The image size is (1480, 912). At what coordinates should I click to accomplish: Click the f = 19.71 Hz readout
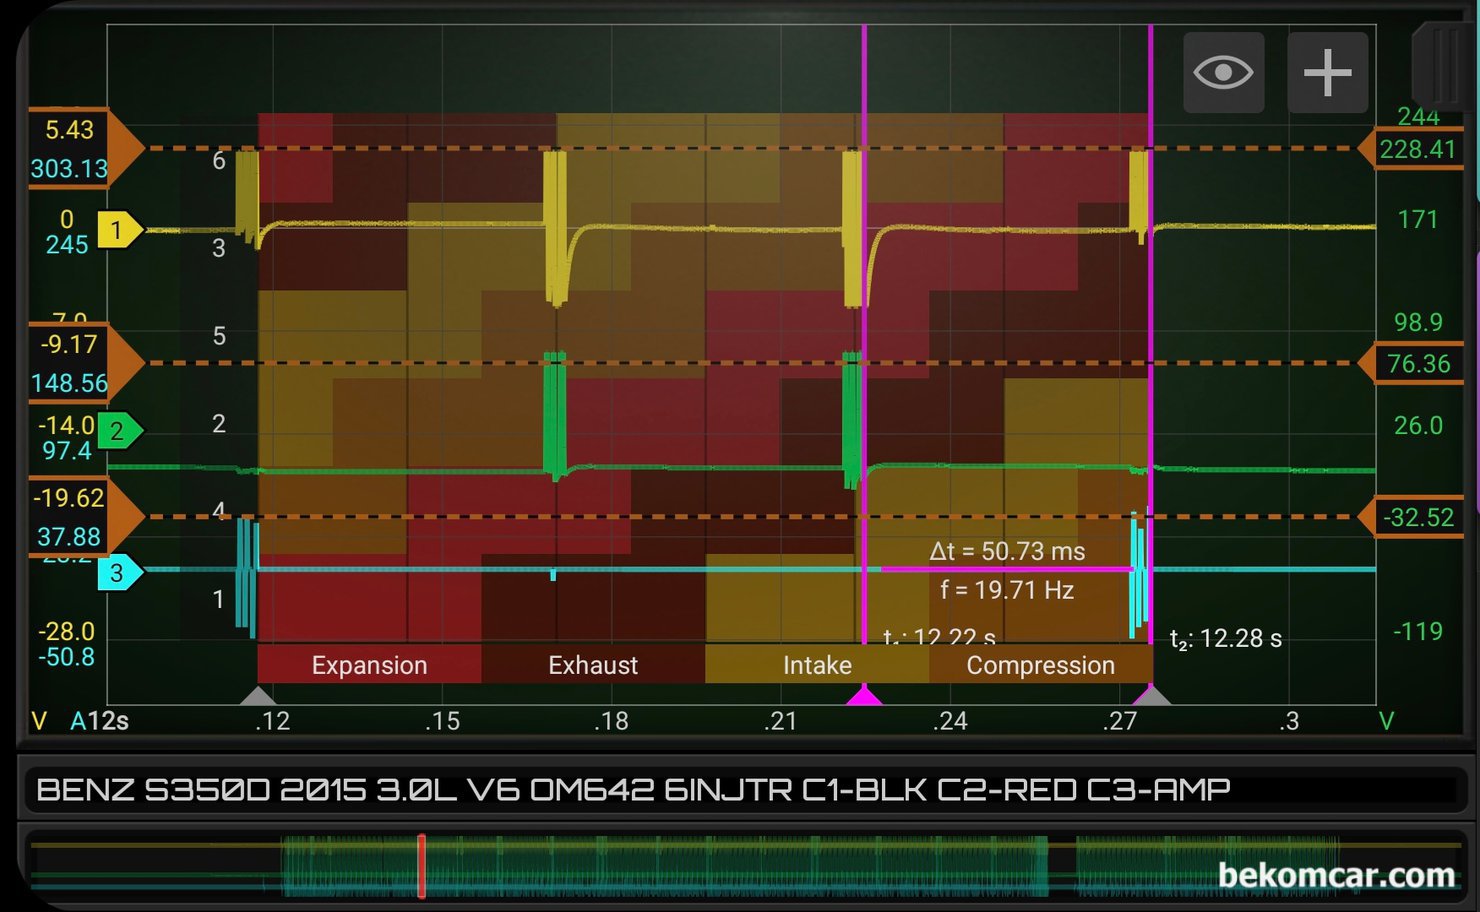1007,590
